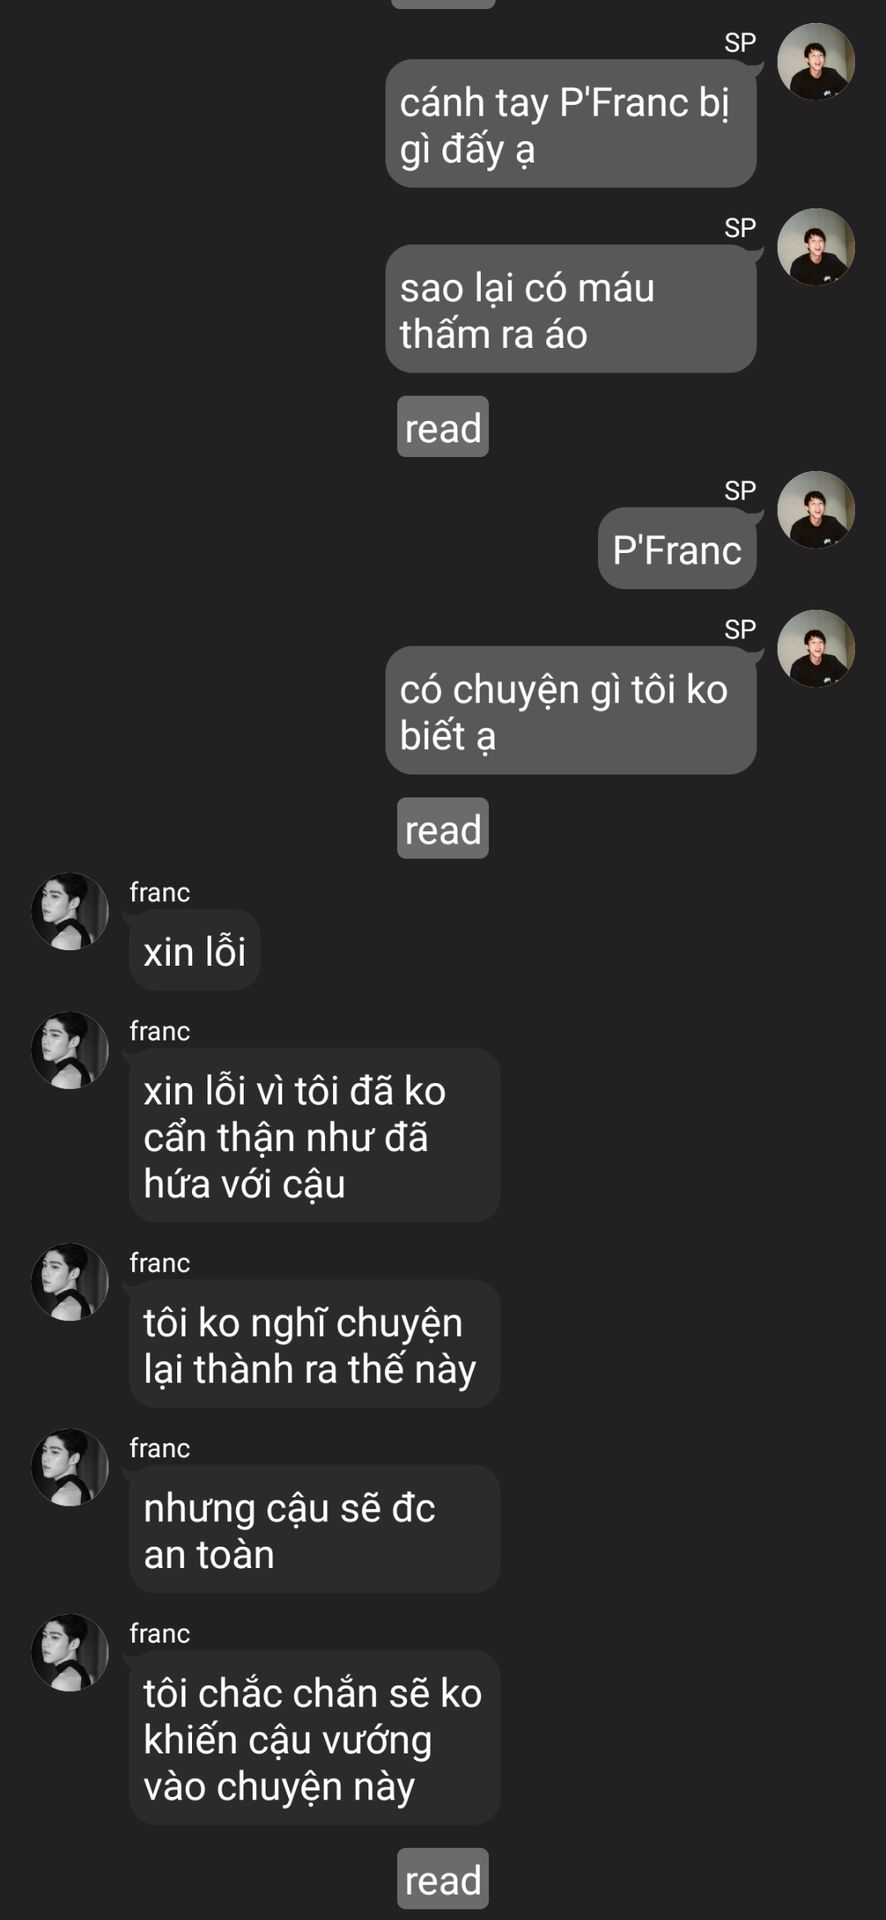Select the 'có chuyện gì tôi ko biết ạ' bubble
This screenshot has height=1920, width=886.
point(571,711)
